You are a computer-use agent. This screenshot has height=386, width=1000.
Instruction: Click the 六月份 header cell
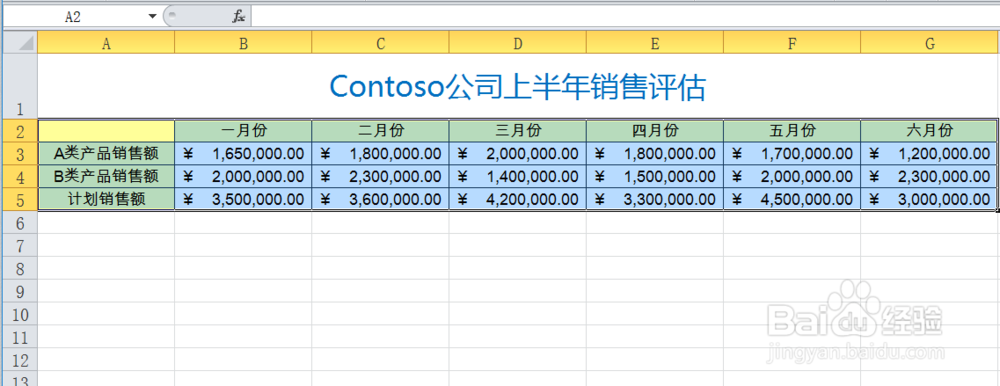(929, 131)
